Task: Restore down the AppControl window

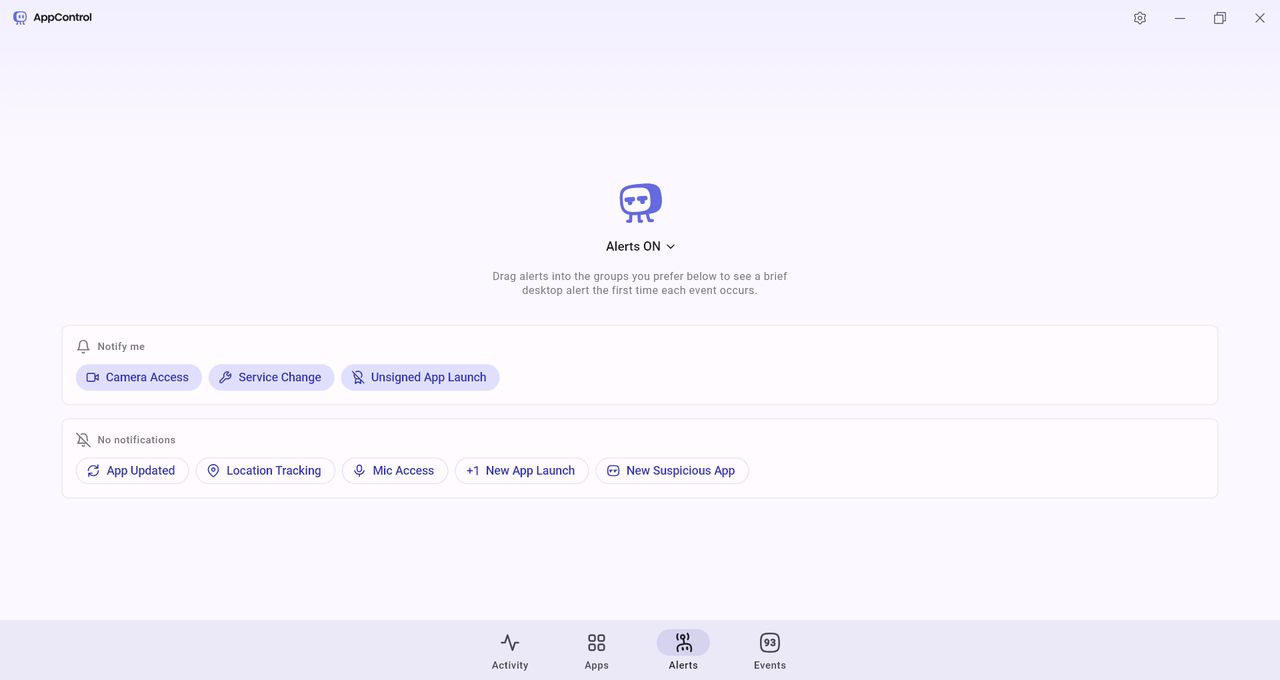Action: pyautogui.click(x=1220, y=18)
